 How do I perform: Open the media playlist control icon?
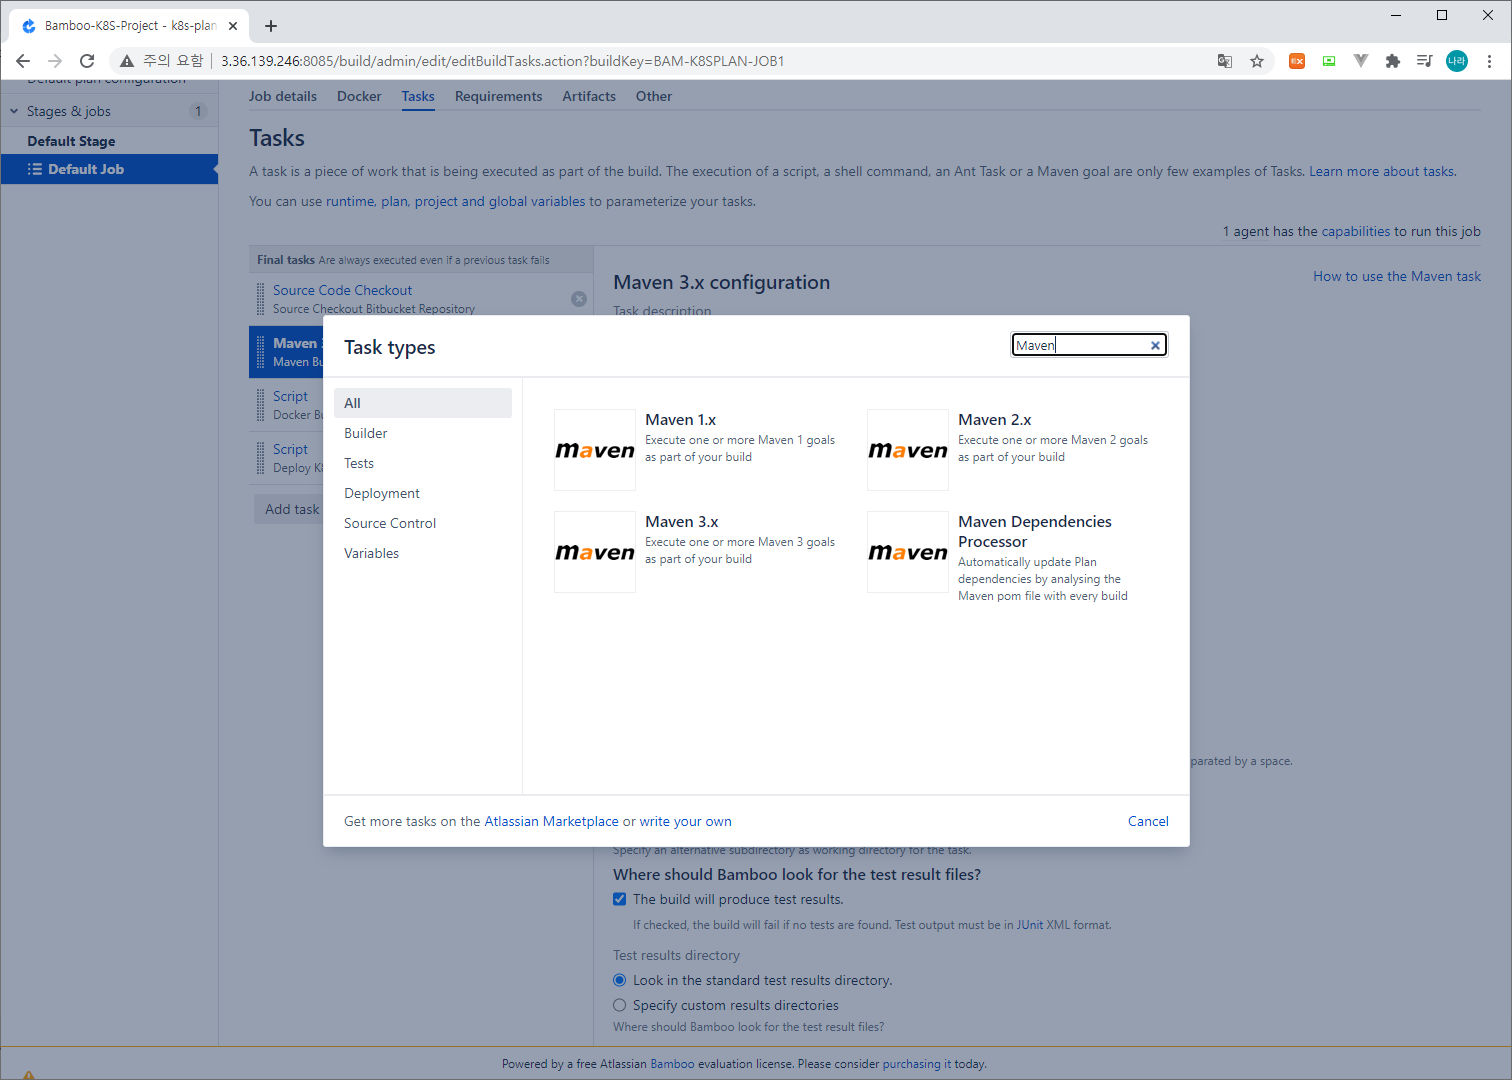click(x=1425, y=61)
